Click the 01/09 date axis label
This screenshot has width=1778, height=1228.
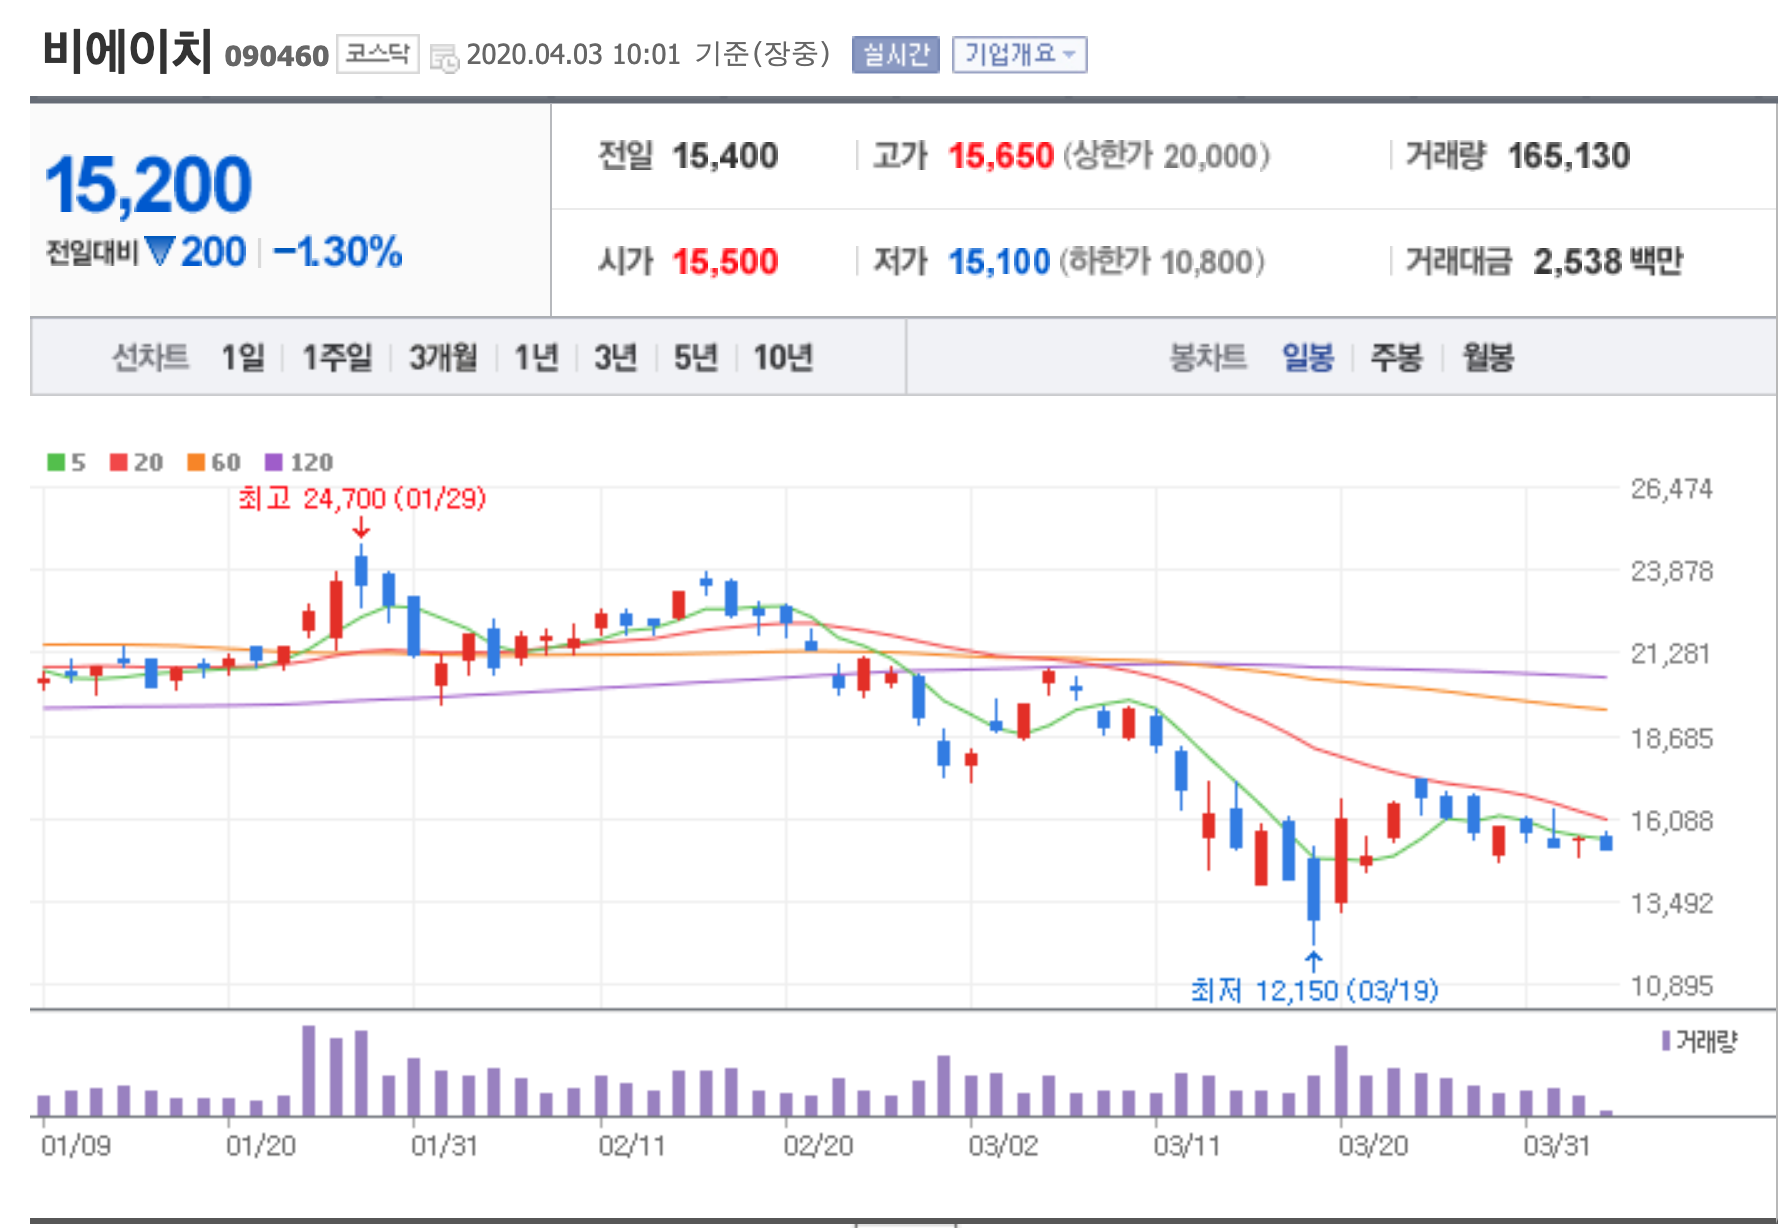(x=75, y=1146)
